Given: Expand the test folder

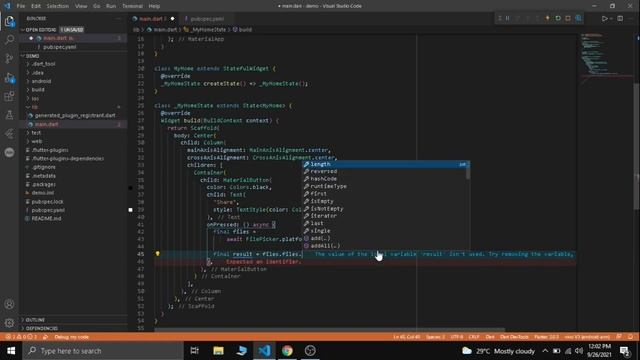Looking at the screenshot, I should click(x=36, y=133).
